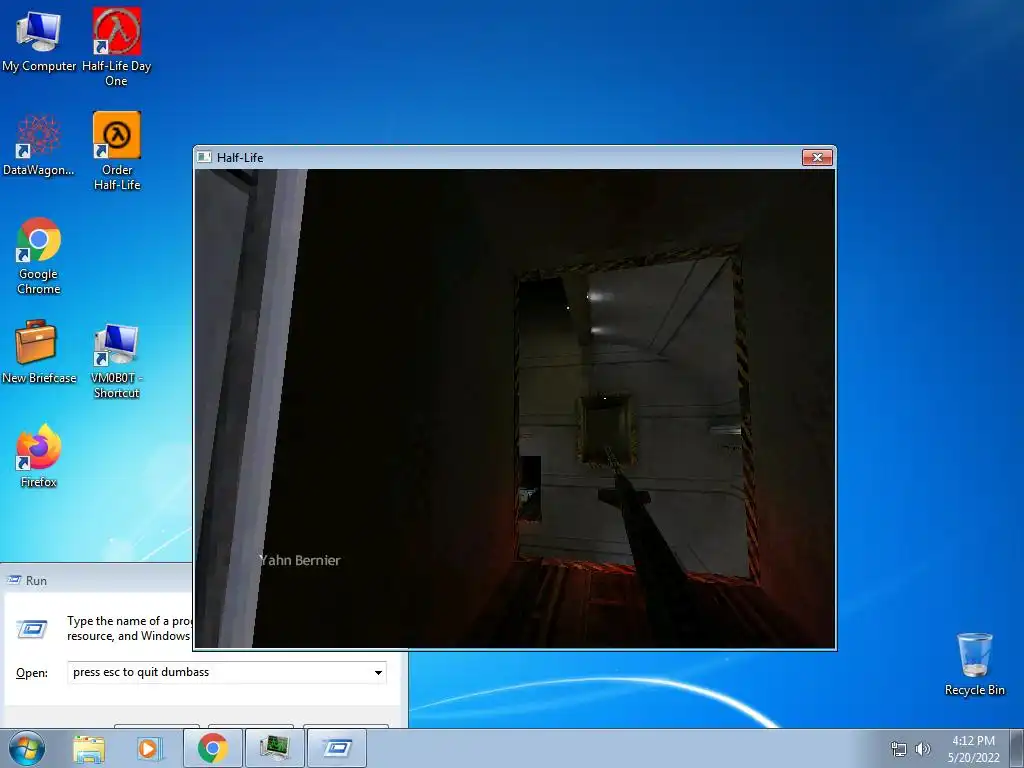Open the network status tray icon

pyautogui.click(x=899, y=749)
